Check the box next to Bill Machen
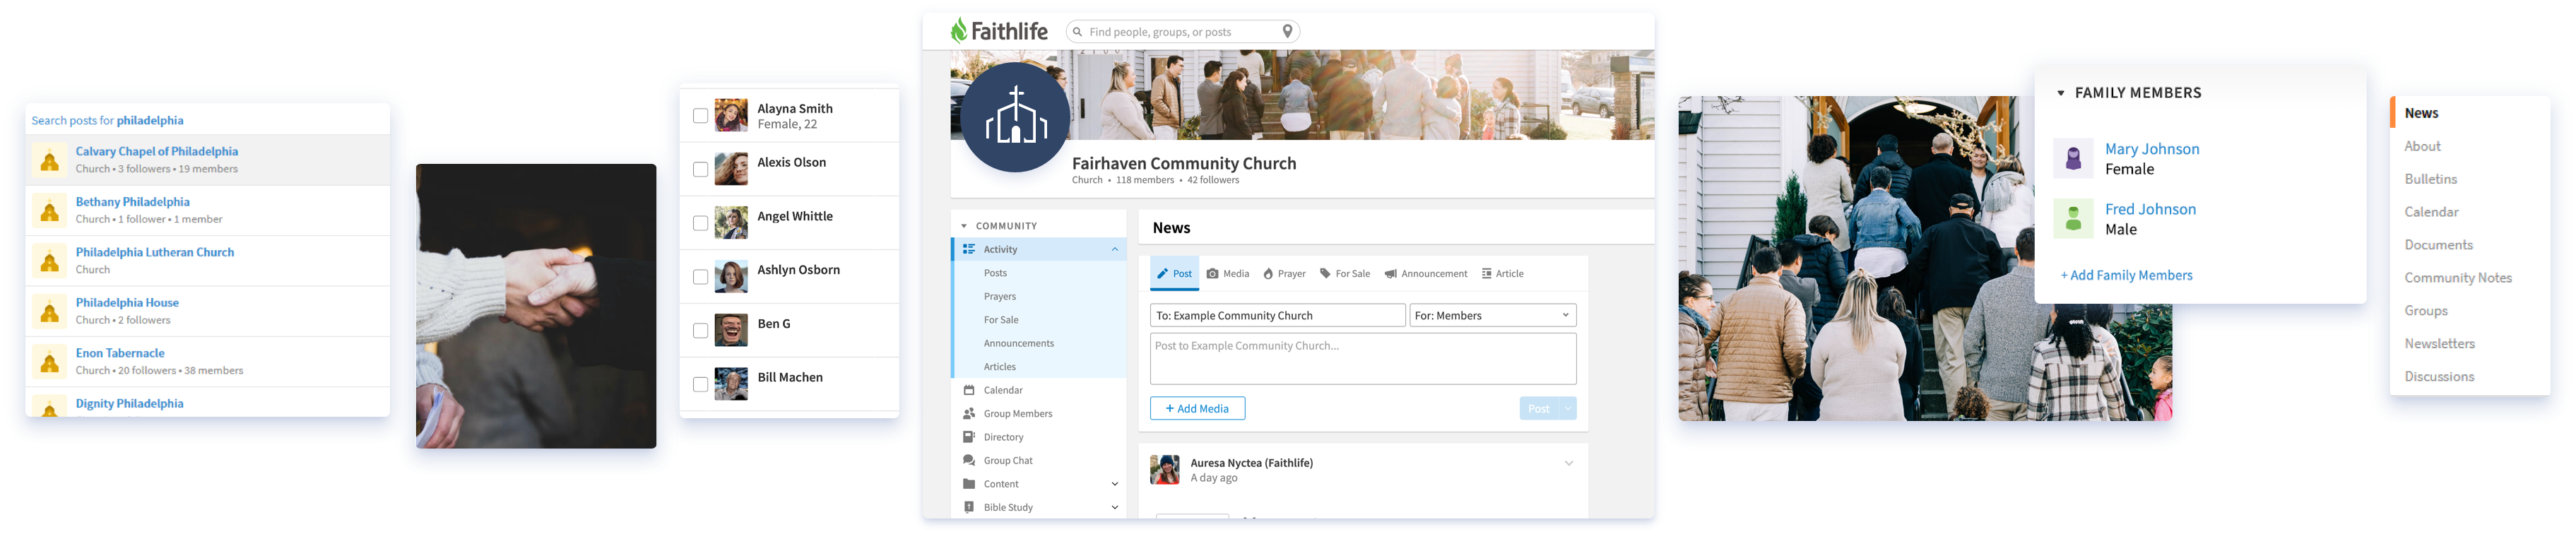Viewport: 2576px width, 534px height. [700, 384]
